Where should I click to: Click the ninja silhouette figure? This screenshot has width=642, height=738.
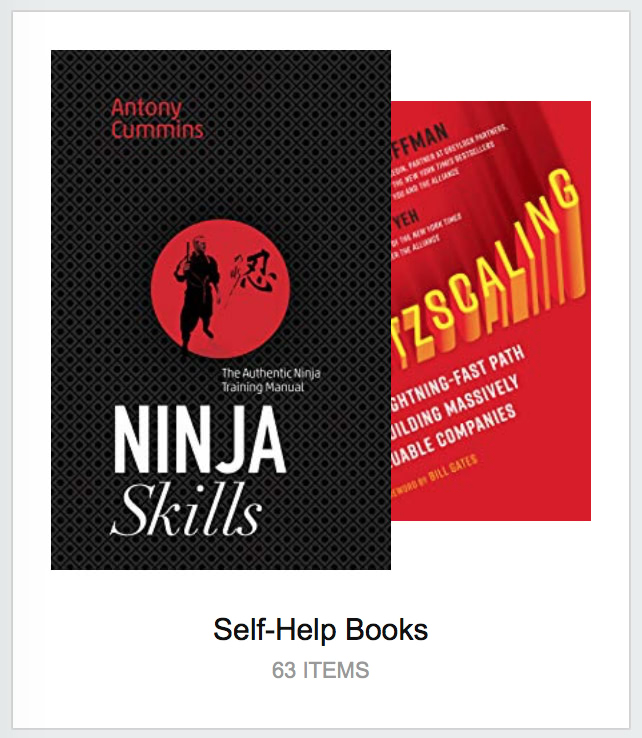pos(198,293)
